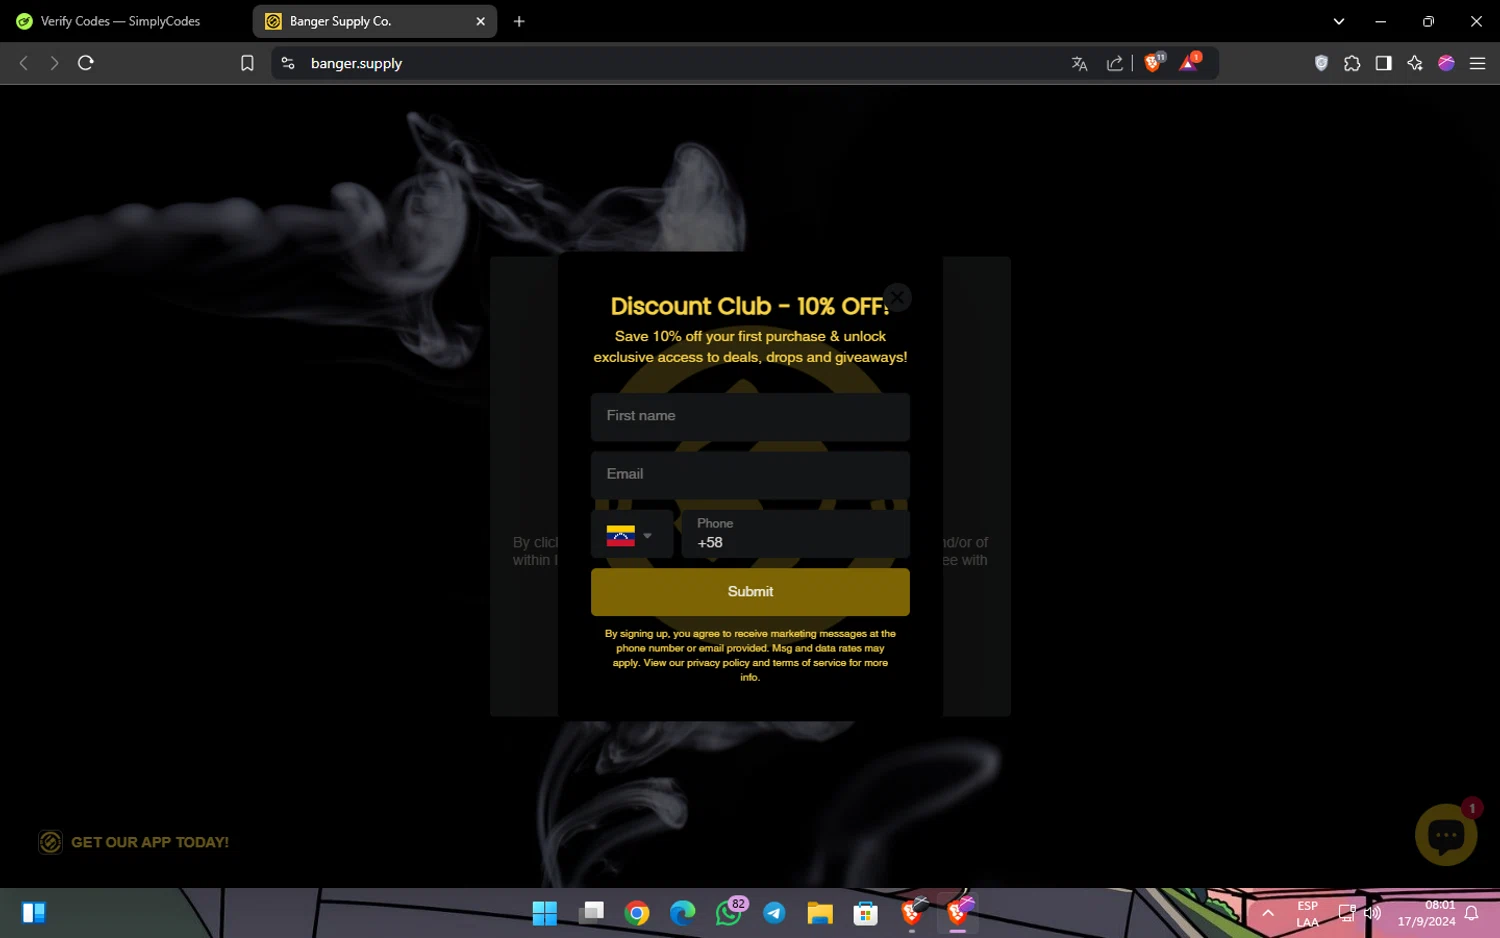Go back to previous page

point(24,63)
